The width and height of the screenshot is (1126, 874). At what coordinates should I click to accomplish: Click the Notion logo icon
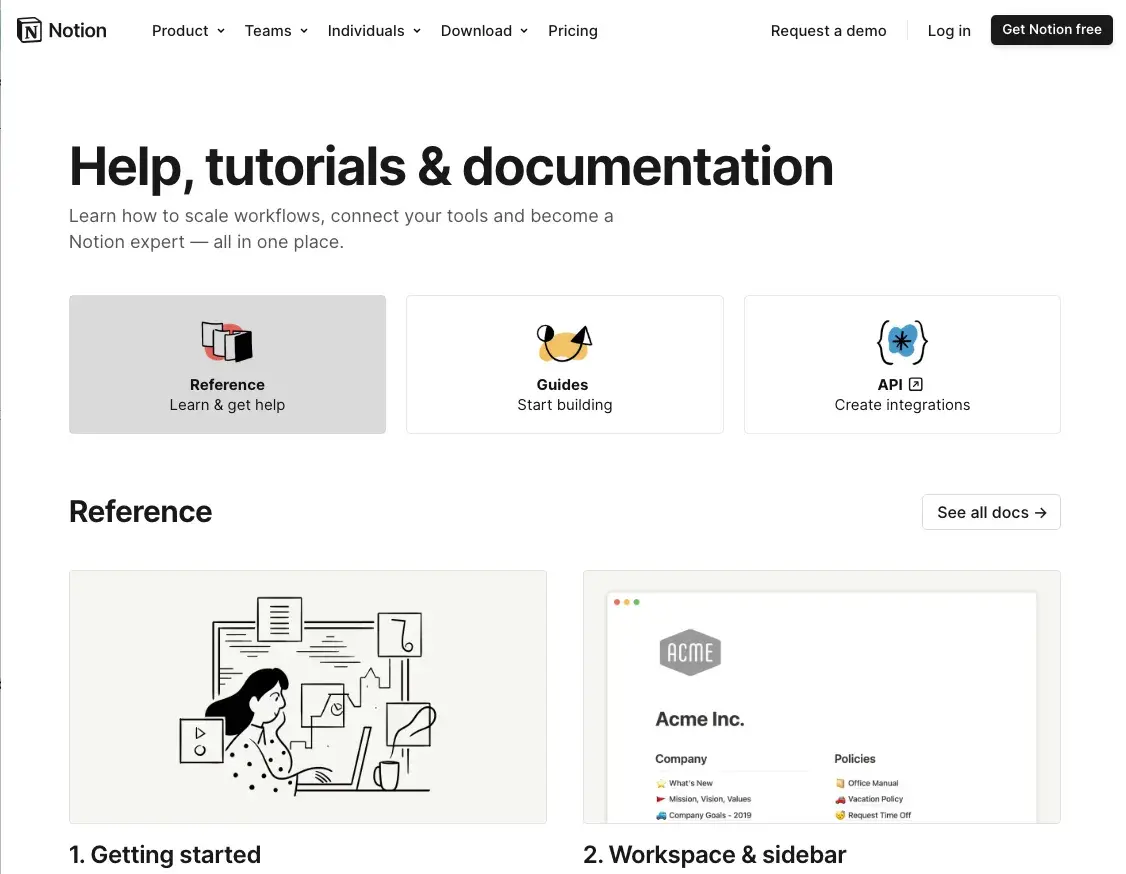point(30,30)
